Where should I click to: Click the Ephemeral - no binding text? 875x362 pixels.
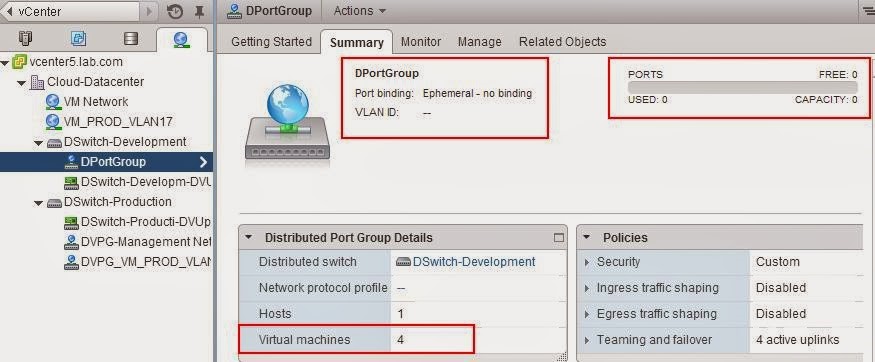pos(477,93)
